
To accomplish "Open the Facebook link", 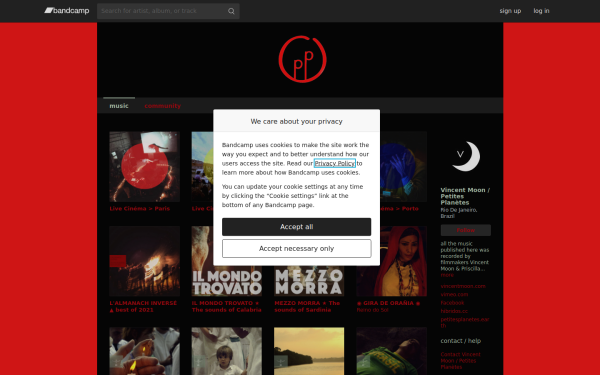I will pyautogui.click(x=452, y=303).
